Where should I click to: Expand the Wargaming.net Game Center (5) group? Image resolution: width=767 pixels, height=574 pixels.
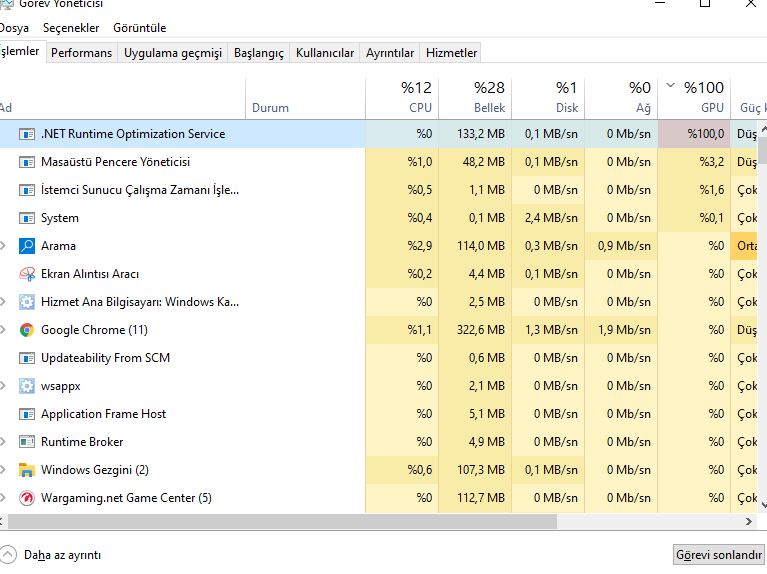coord(3,498)
